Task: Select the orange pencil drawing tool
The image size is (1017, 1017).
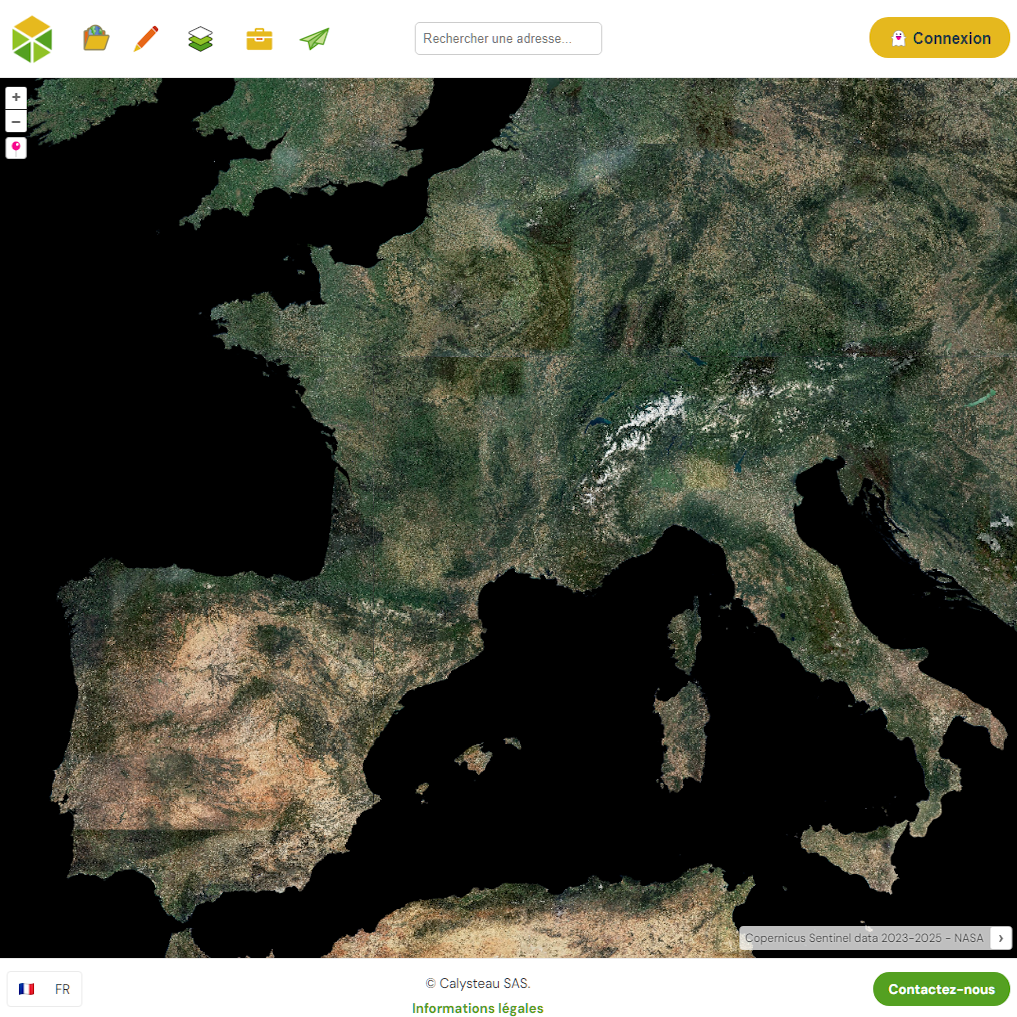Action: coord(146,38)
